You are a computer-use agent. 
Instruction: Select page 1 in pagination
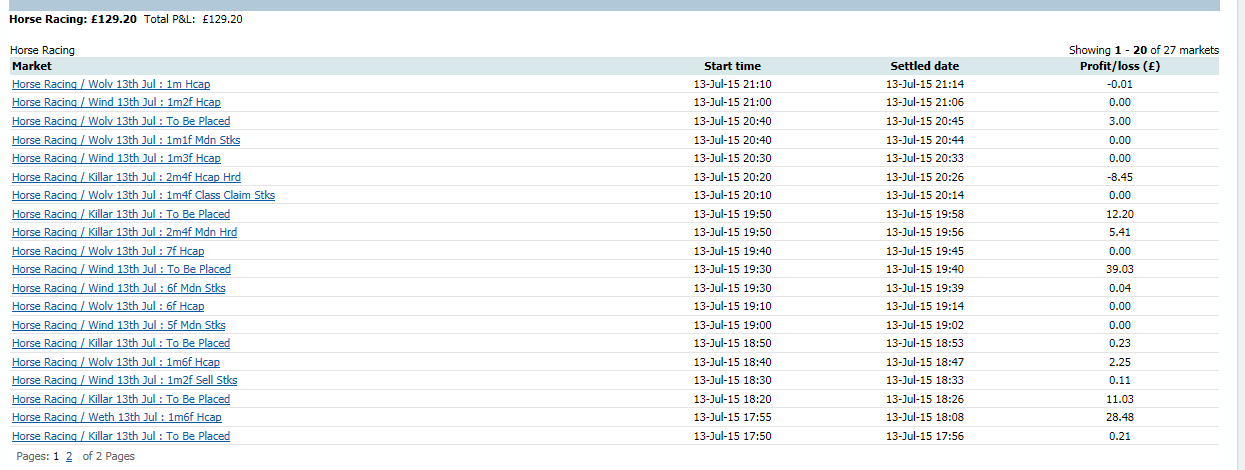click(x=56, y=456)
